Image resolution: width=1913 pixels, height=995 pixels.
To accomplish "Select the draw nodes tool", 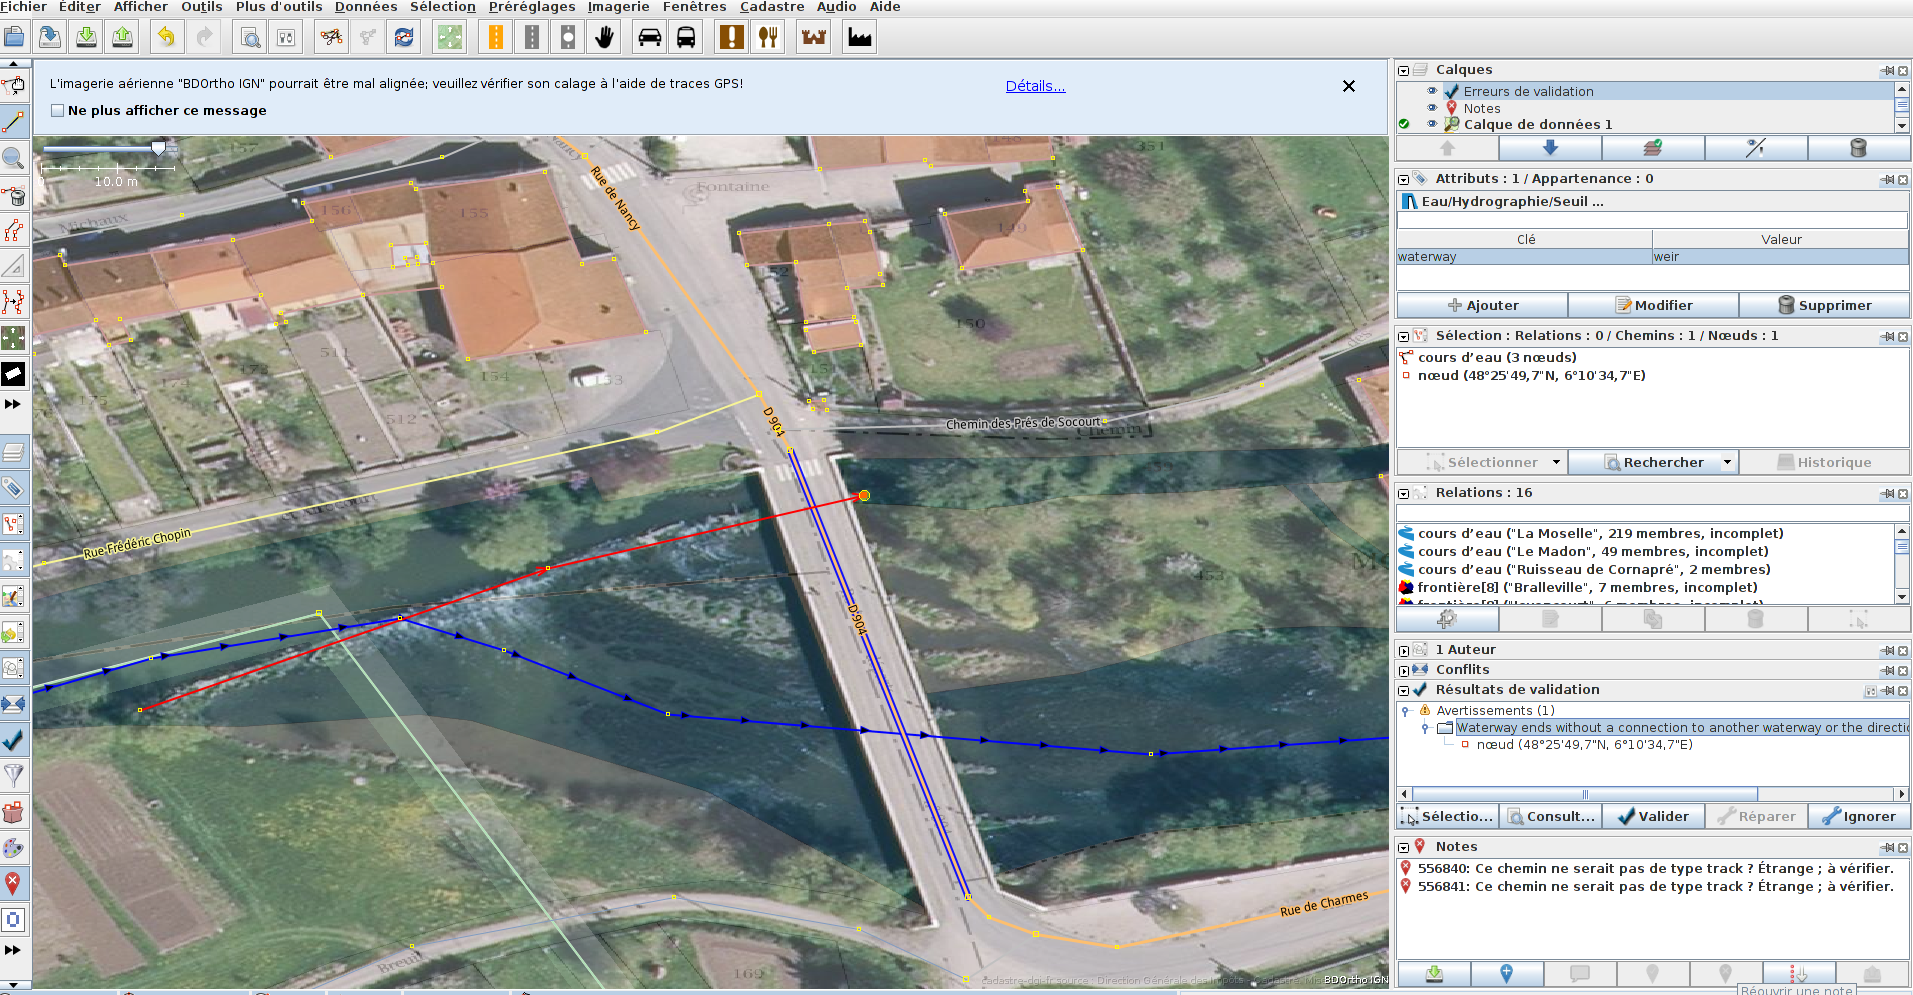I will 13,122.
